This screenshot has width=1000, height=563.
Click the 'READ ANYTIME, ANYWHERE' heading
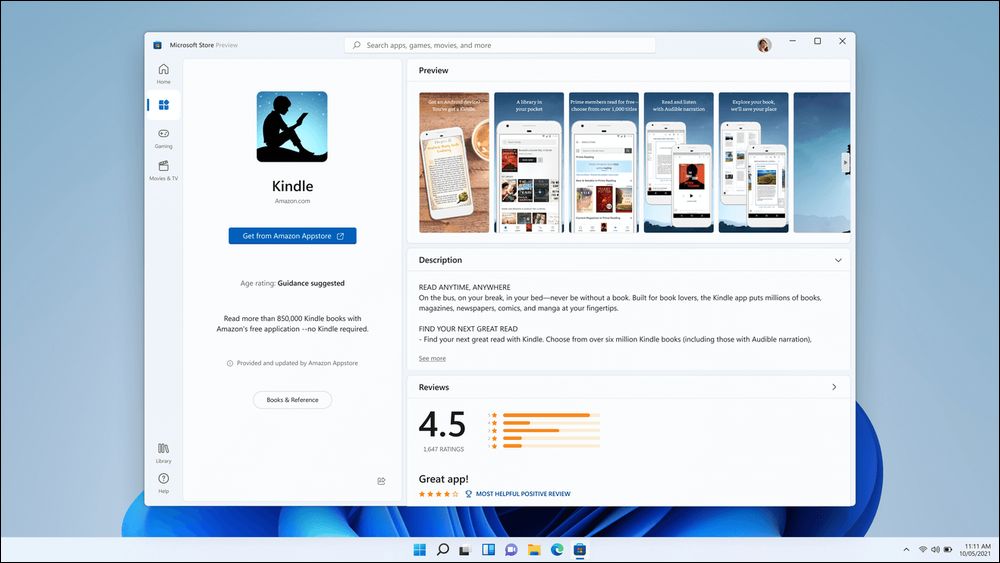click(464, 288)
